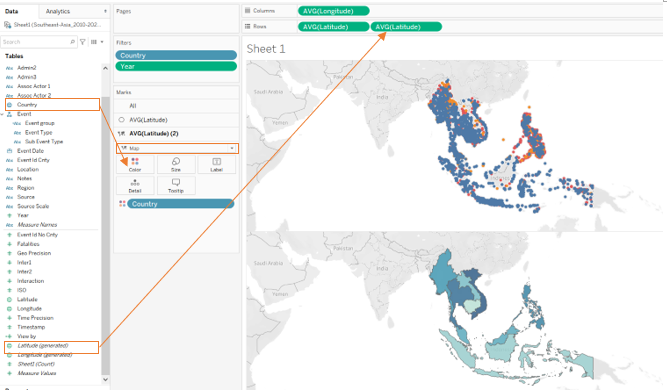Select the AVG(Latitude) (2) marks row

[176, 134]
